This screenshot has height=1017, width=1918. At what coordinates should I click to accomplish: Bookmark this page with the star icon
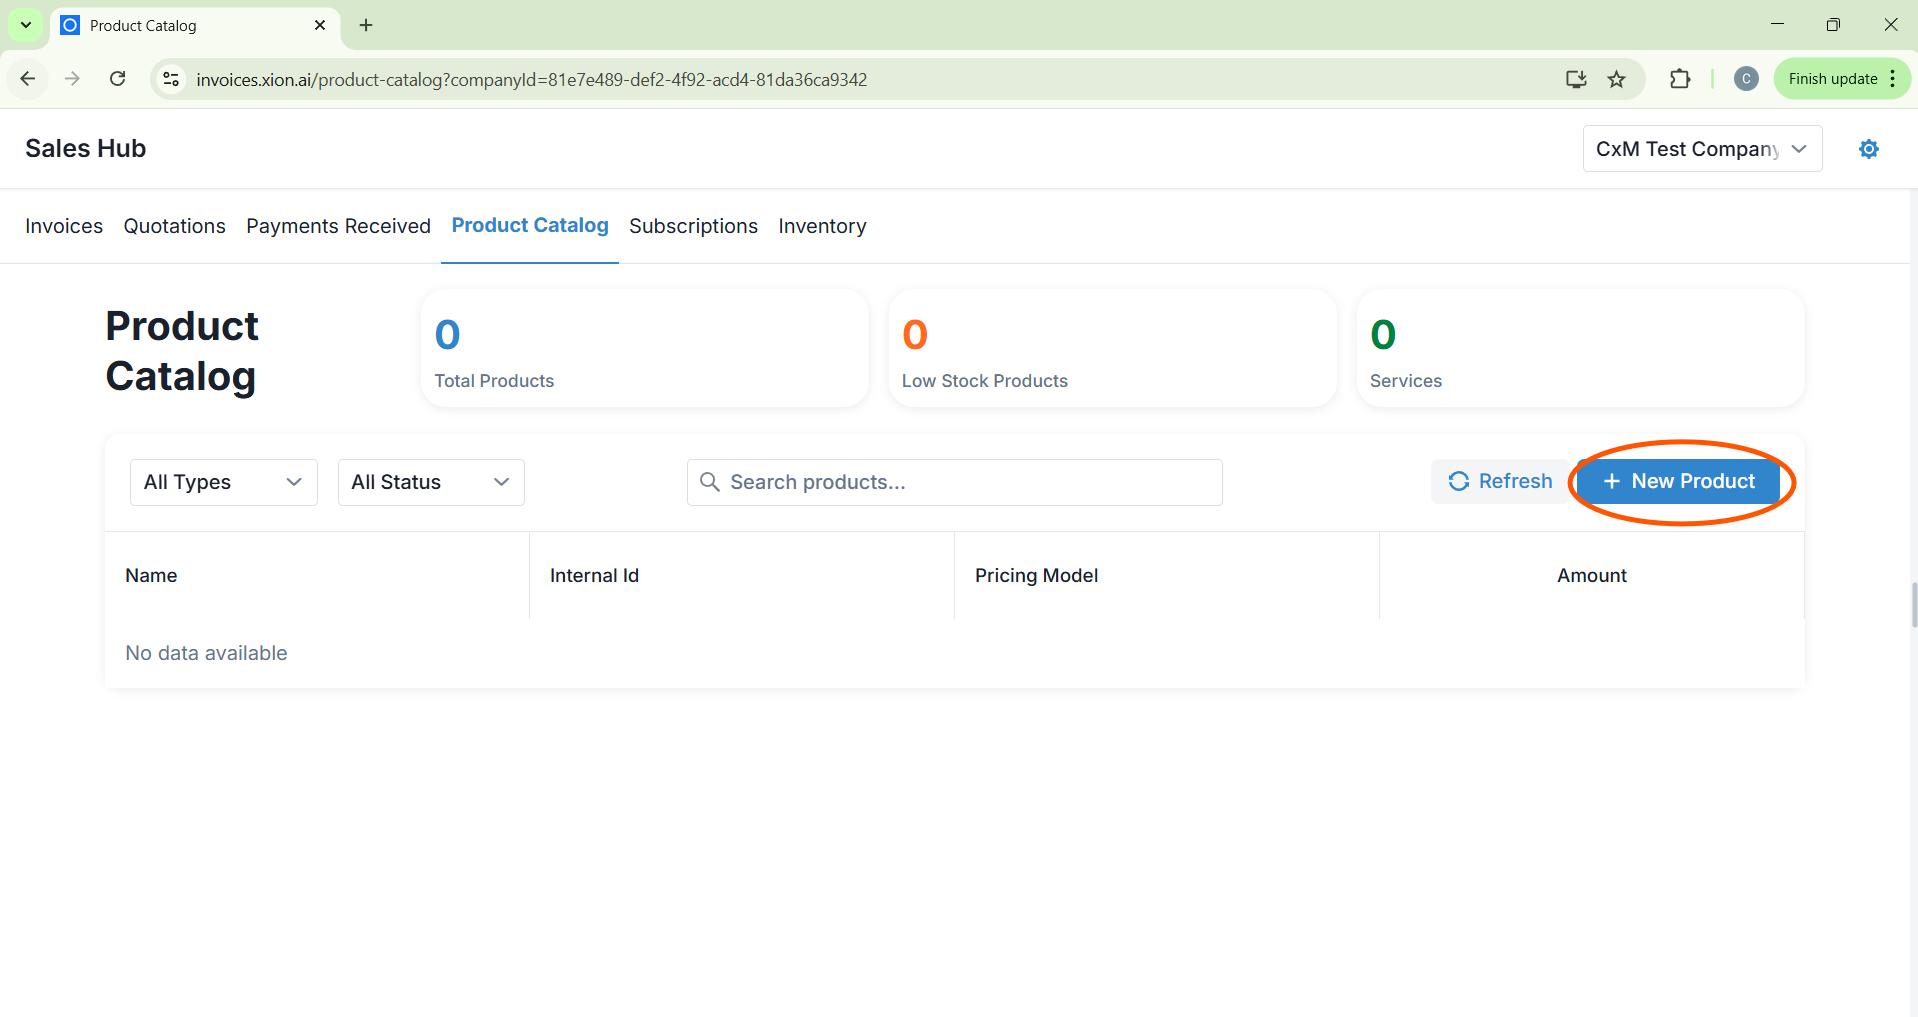pyautogui.click(x=1616, y=79)
